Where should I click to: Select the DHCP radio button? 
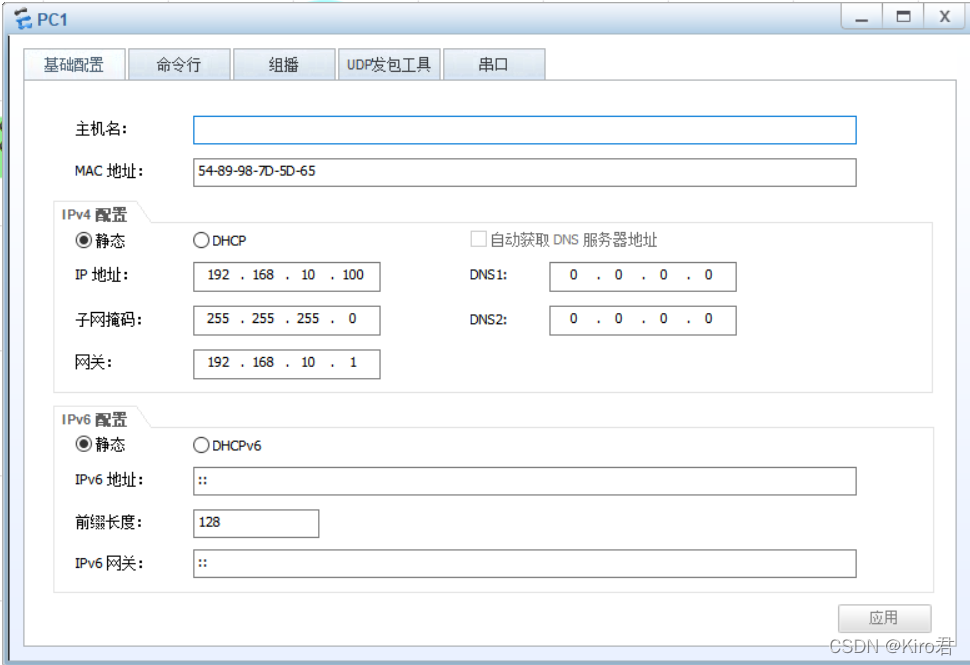click(201, 240)
